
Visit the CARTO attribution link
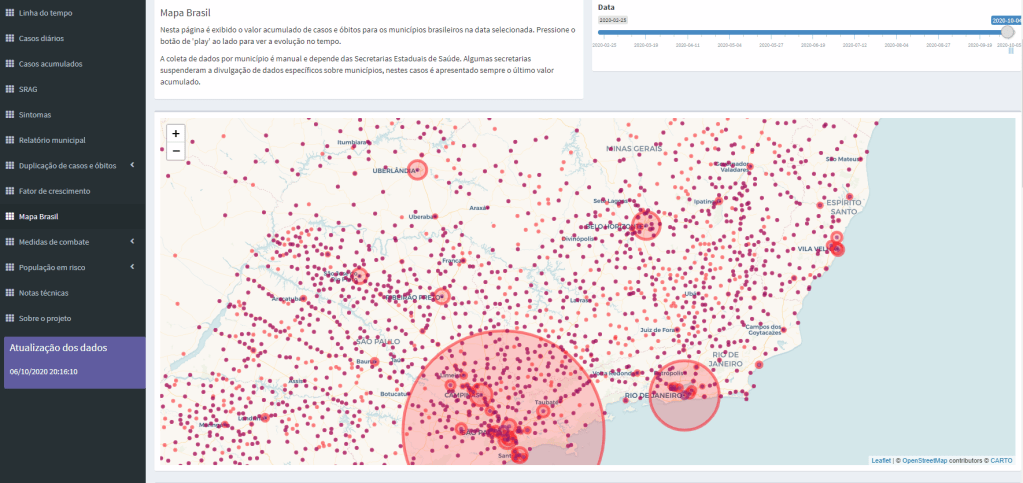pyautogui.click(x=1001, y=460)
